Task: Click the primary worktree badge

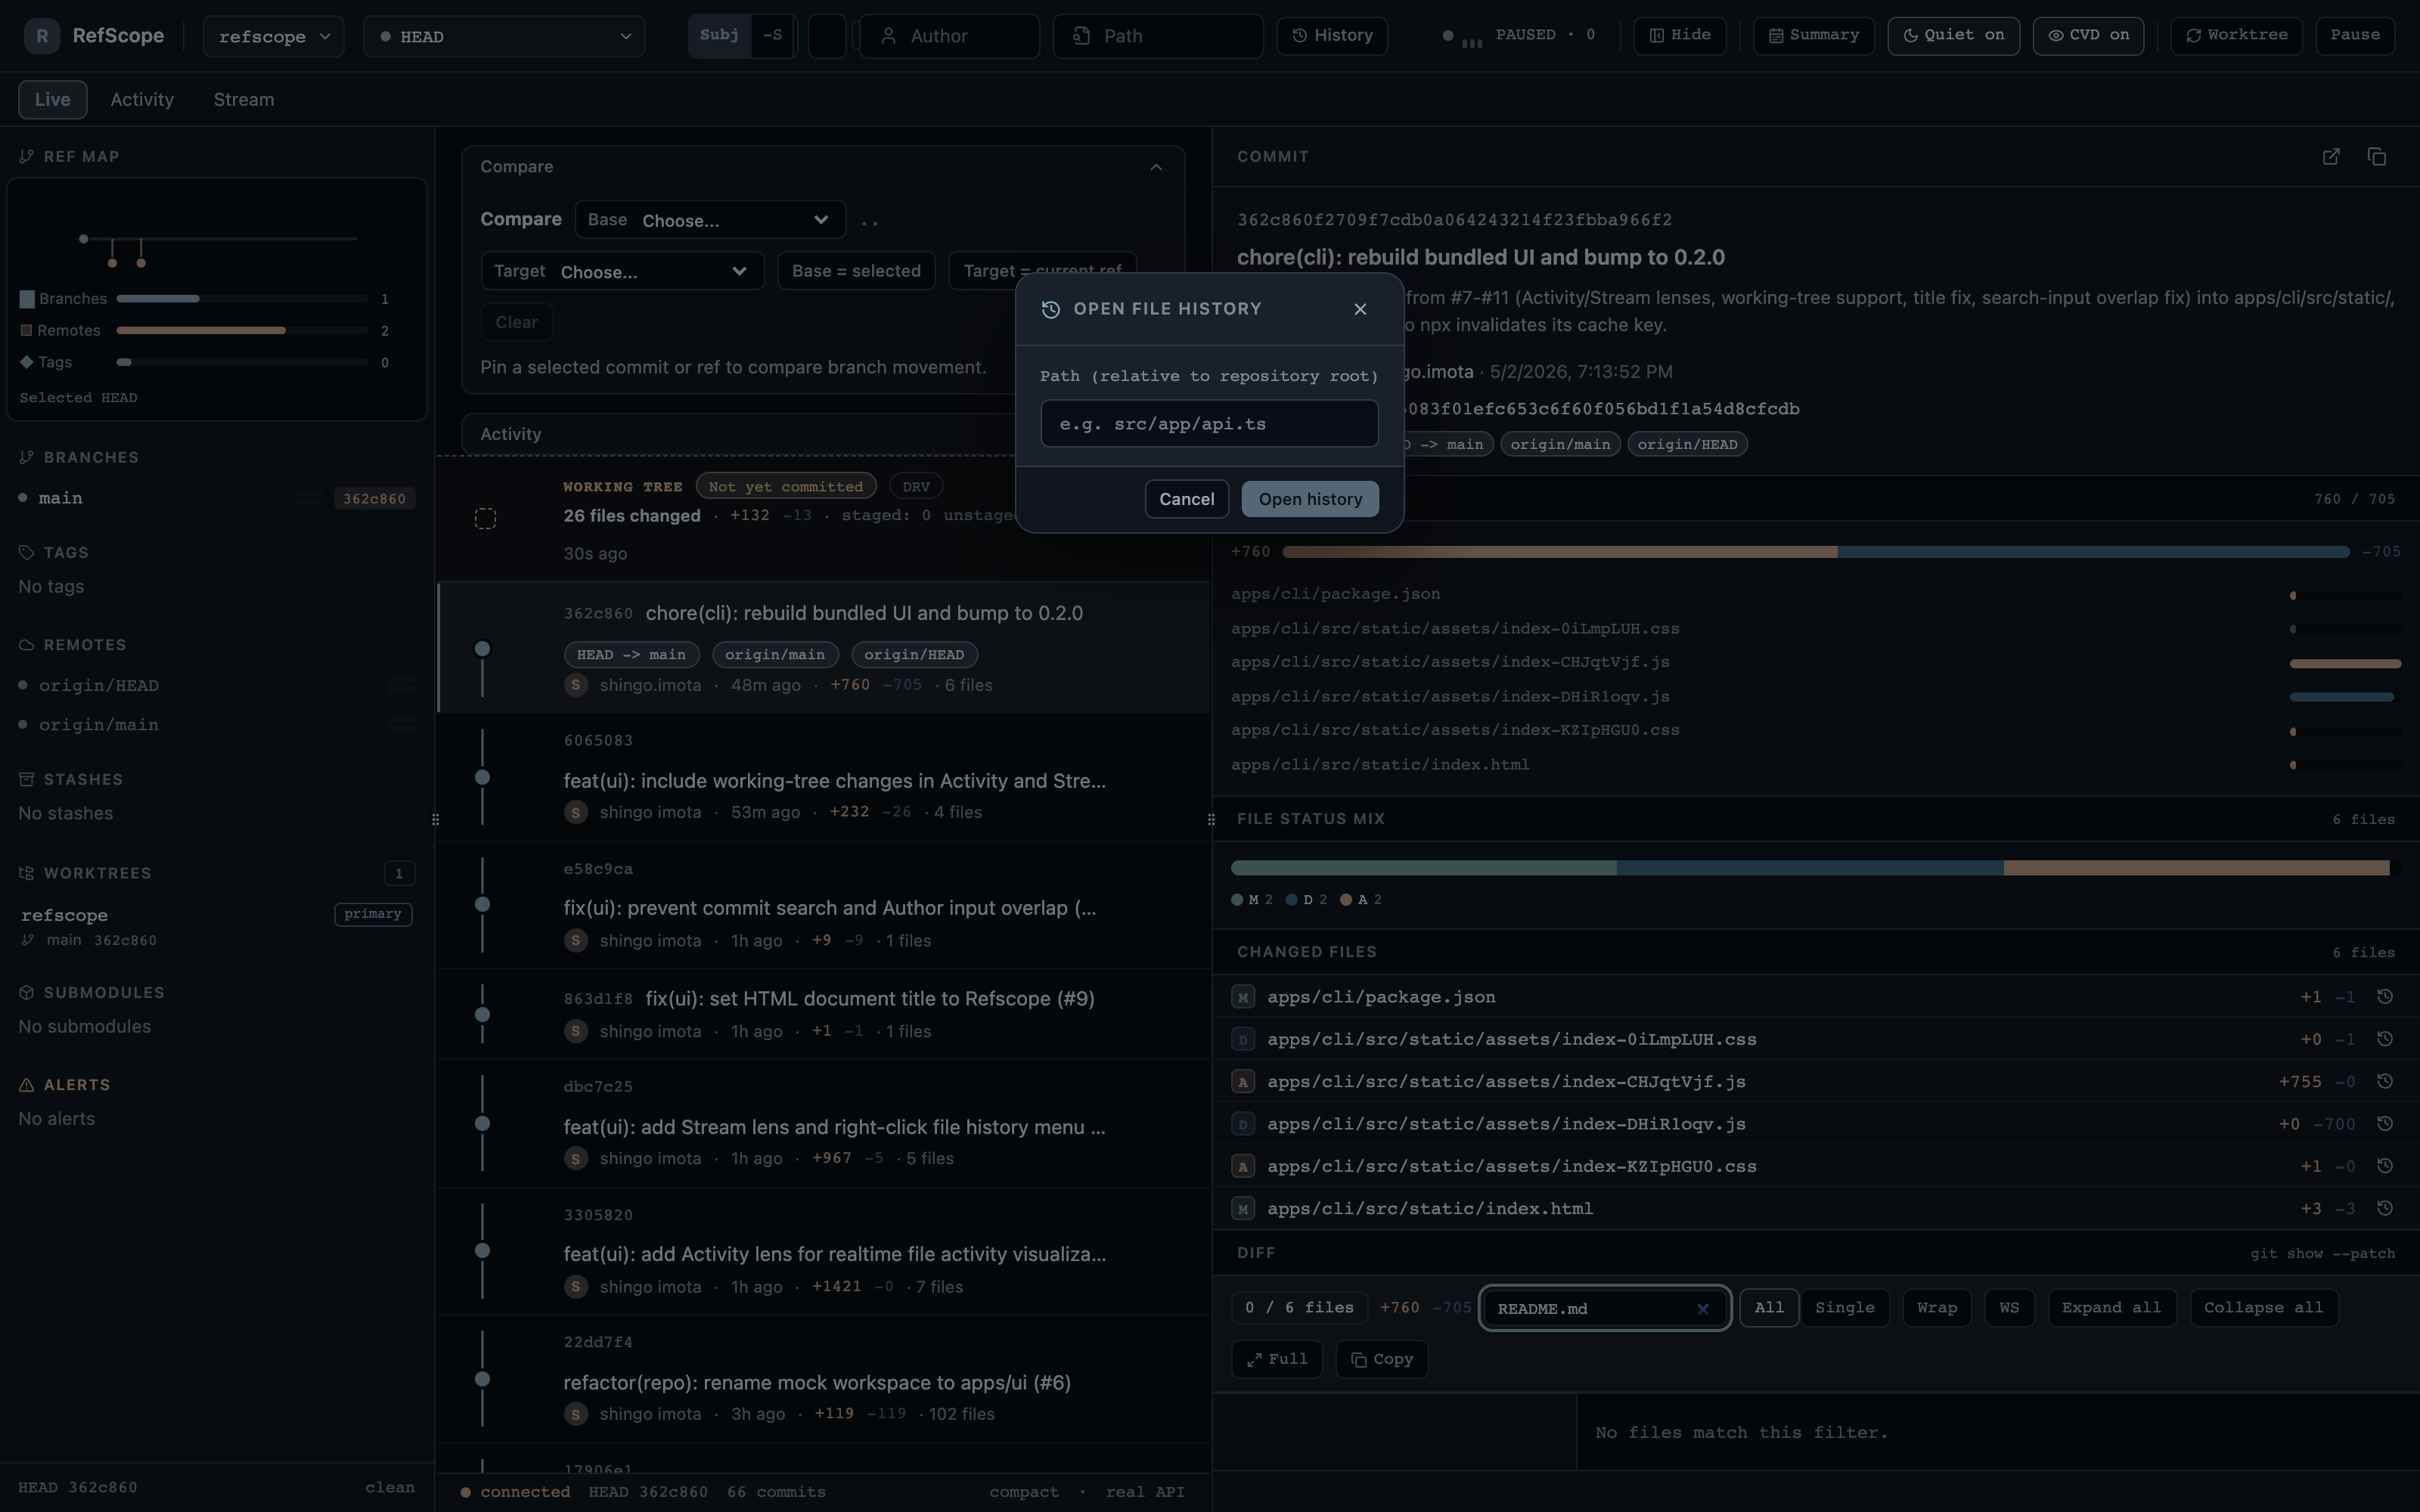Action: pos(373,914)
